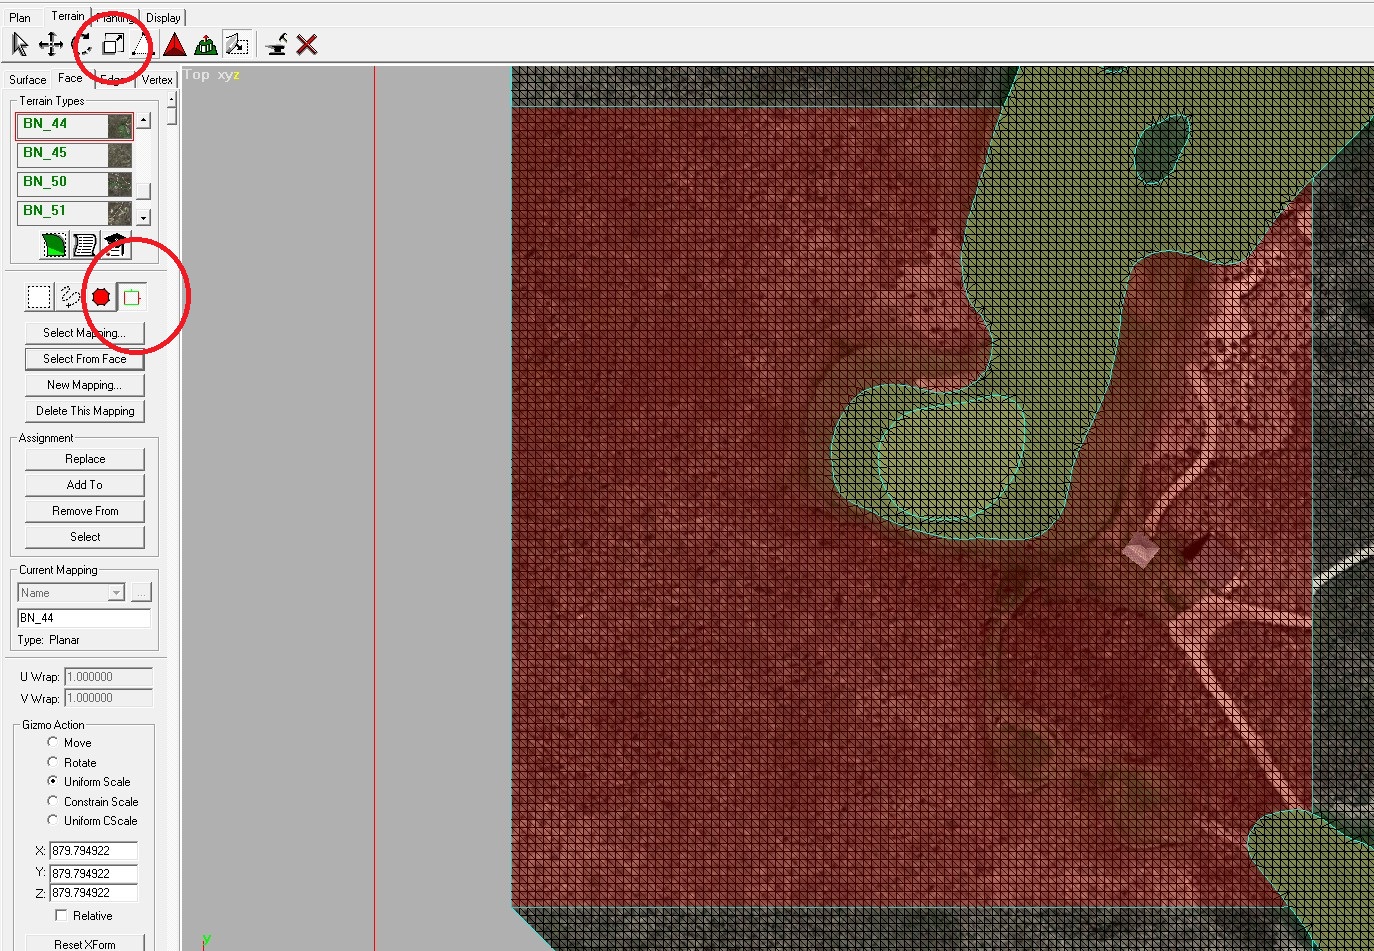Image resolution: width=1374 pixels, height=951 pixels.
Task: Click the Select From Face button
Action: point(85,359)
